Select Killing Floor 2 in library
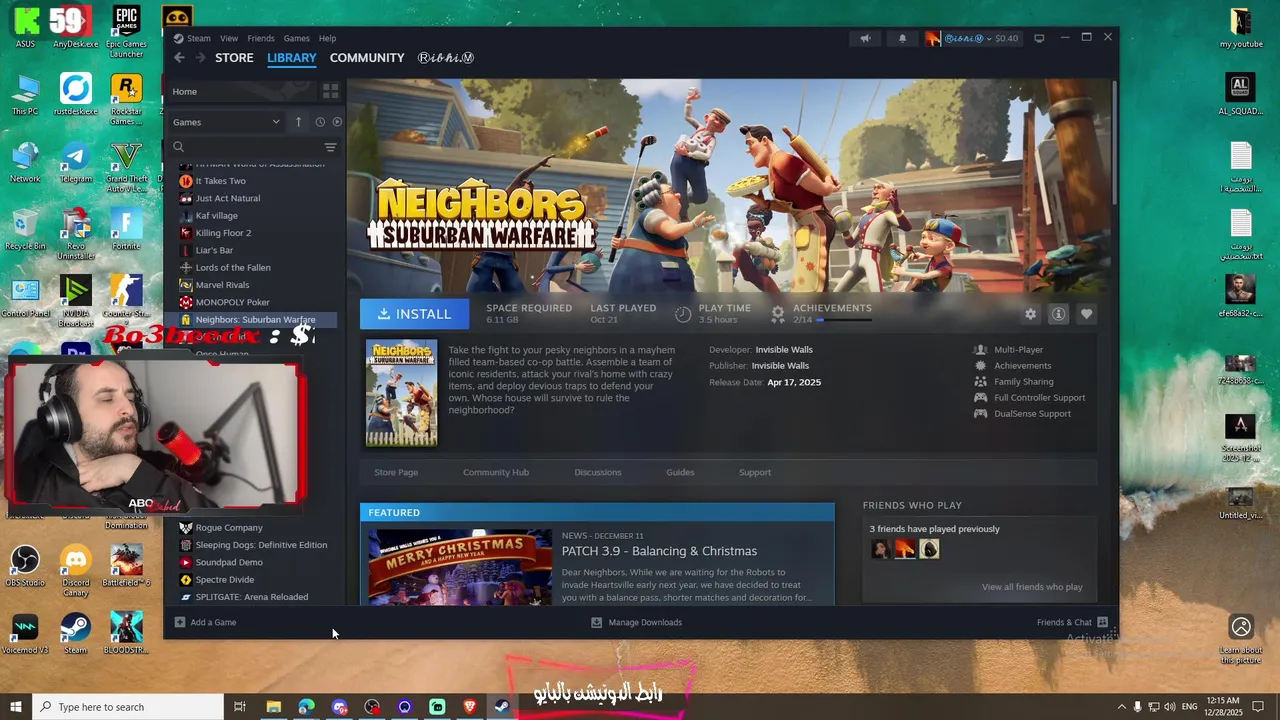Viewport: 1280px width, 720px height. point(223,233)
